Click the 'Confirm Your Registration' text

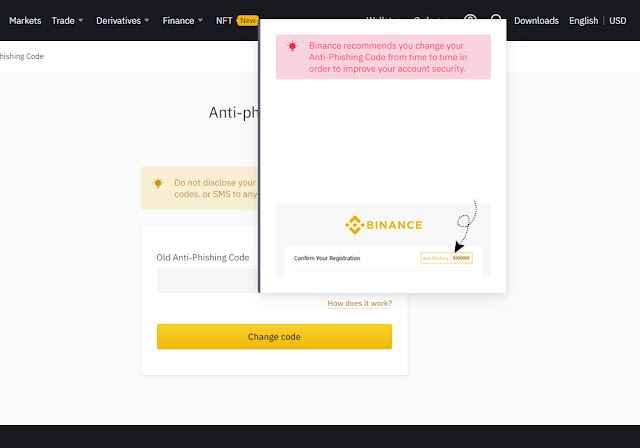click(327, 258)
